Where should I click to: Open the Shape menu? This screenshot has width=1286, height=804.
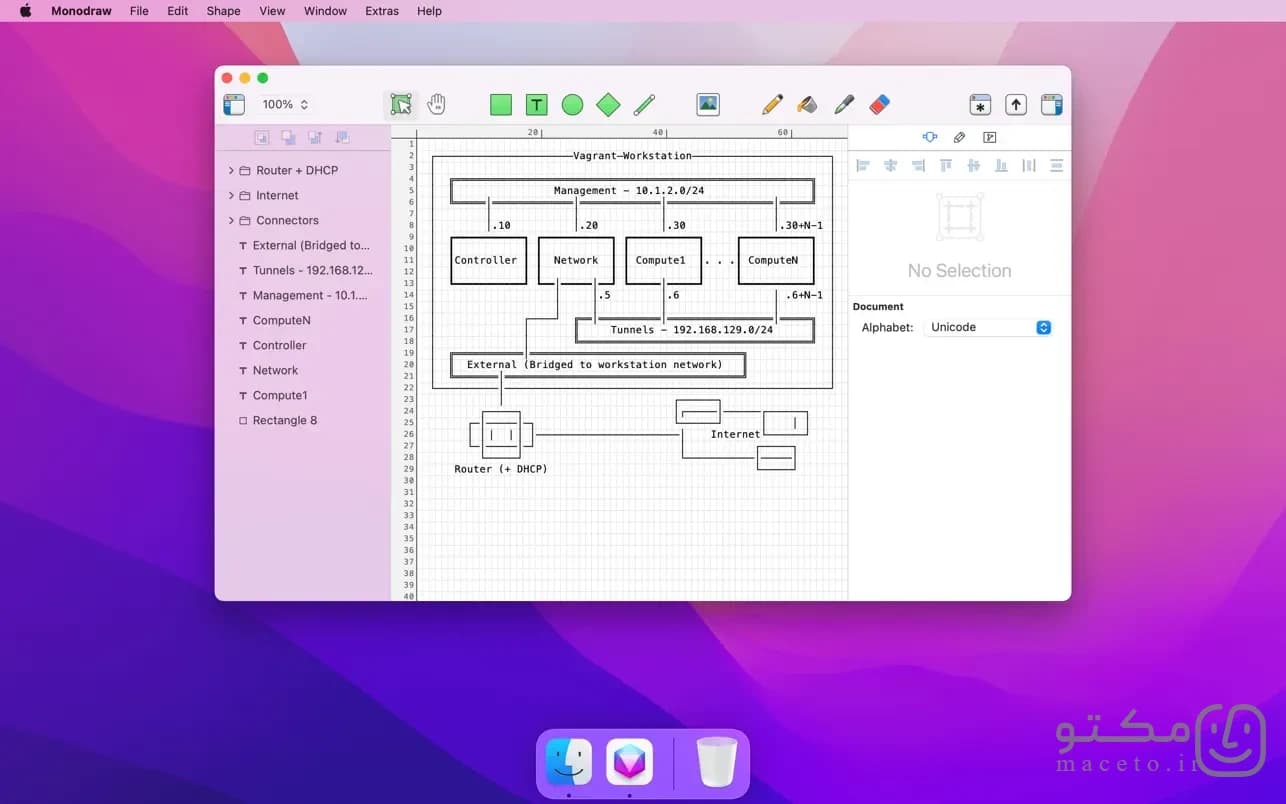point(223,11)
